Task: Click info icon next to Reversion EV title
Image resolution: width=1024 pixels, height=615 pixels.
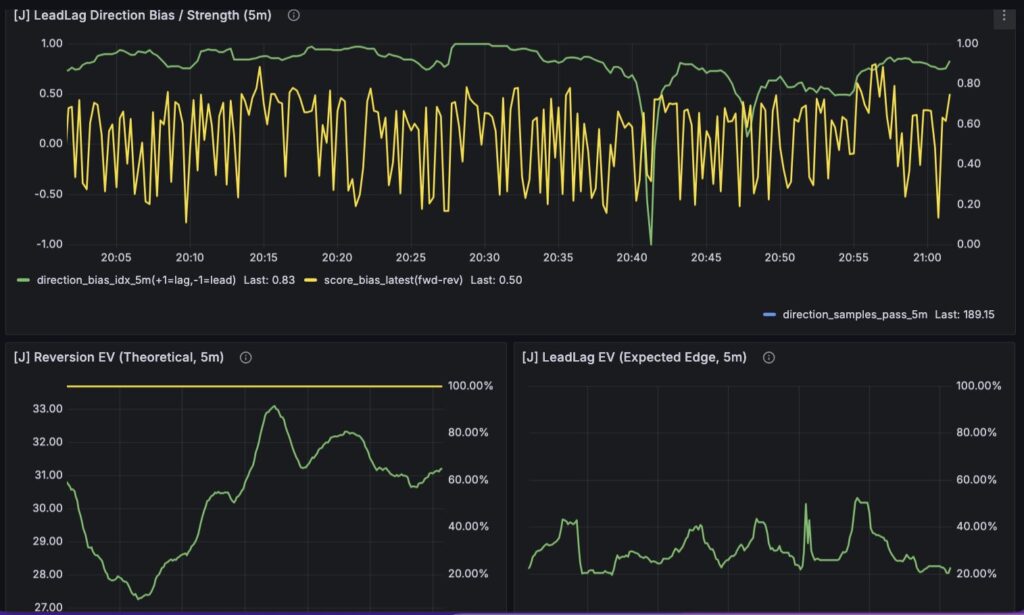Action: pyautogui.click(x=246, y=357)
